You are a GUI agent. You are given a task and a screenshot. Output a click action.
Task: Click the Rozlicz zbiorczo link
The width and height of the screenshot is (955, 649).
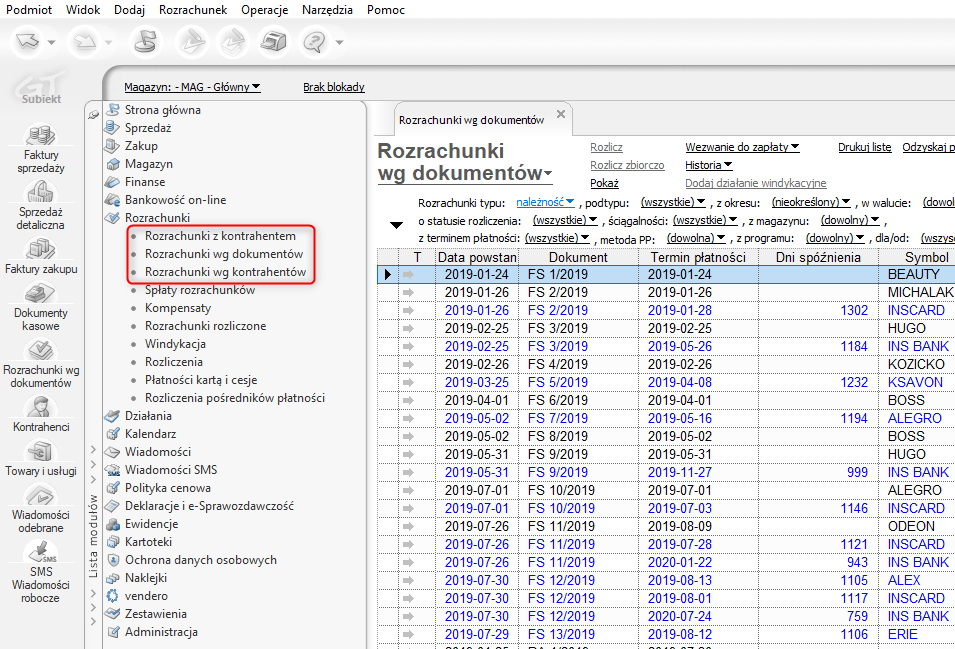click(627, 165)
